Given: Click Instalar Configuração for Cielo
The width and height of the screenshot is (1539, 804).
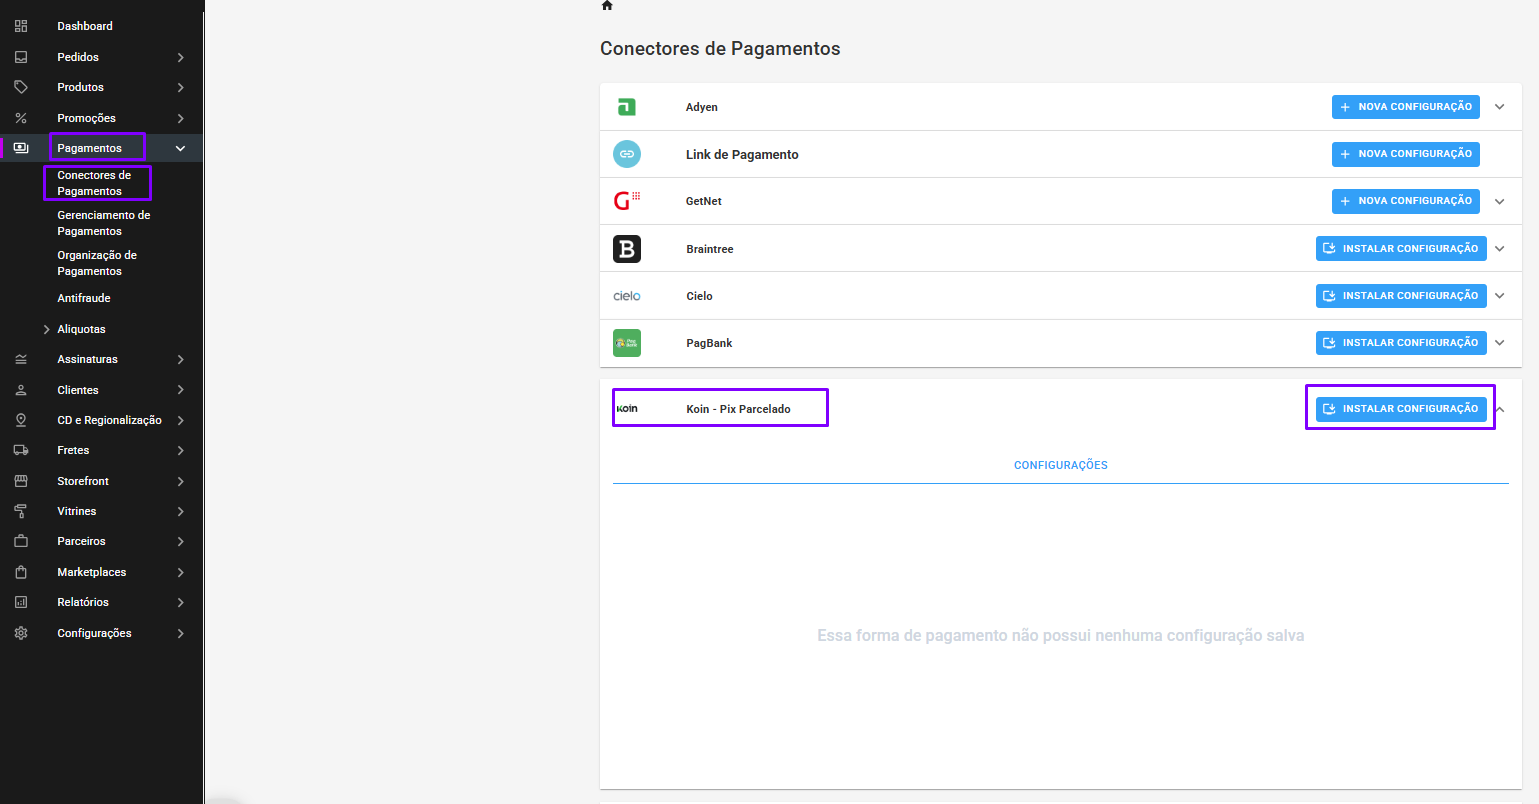Looking at the screenshot, I should click(x=1401, y=296).
